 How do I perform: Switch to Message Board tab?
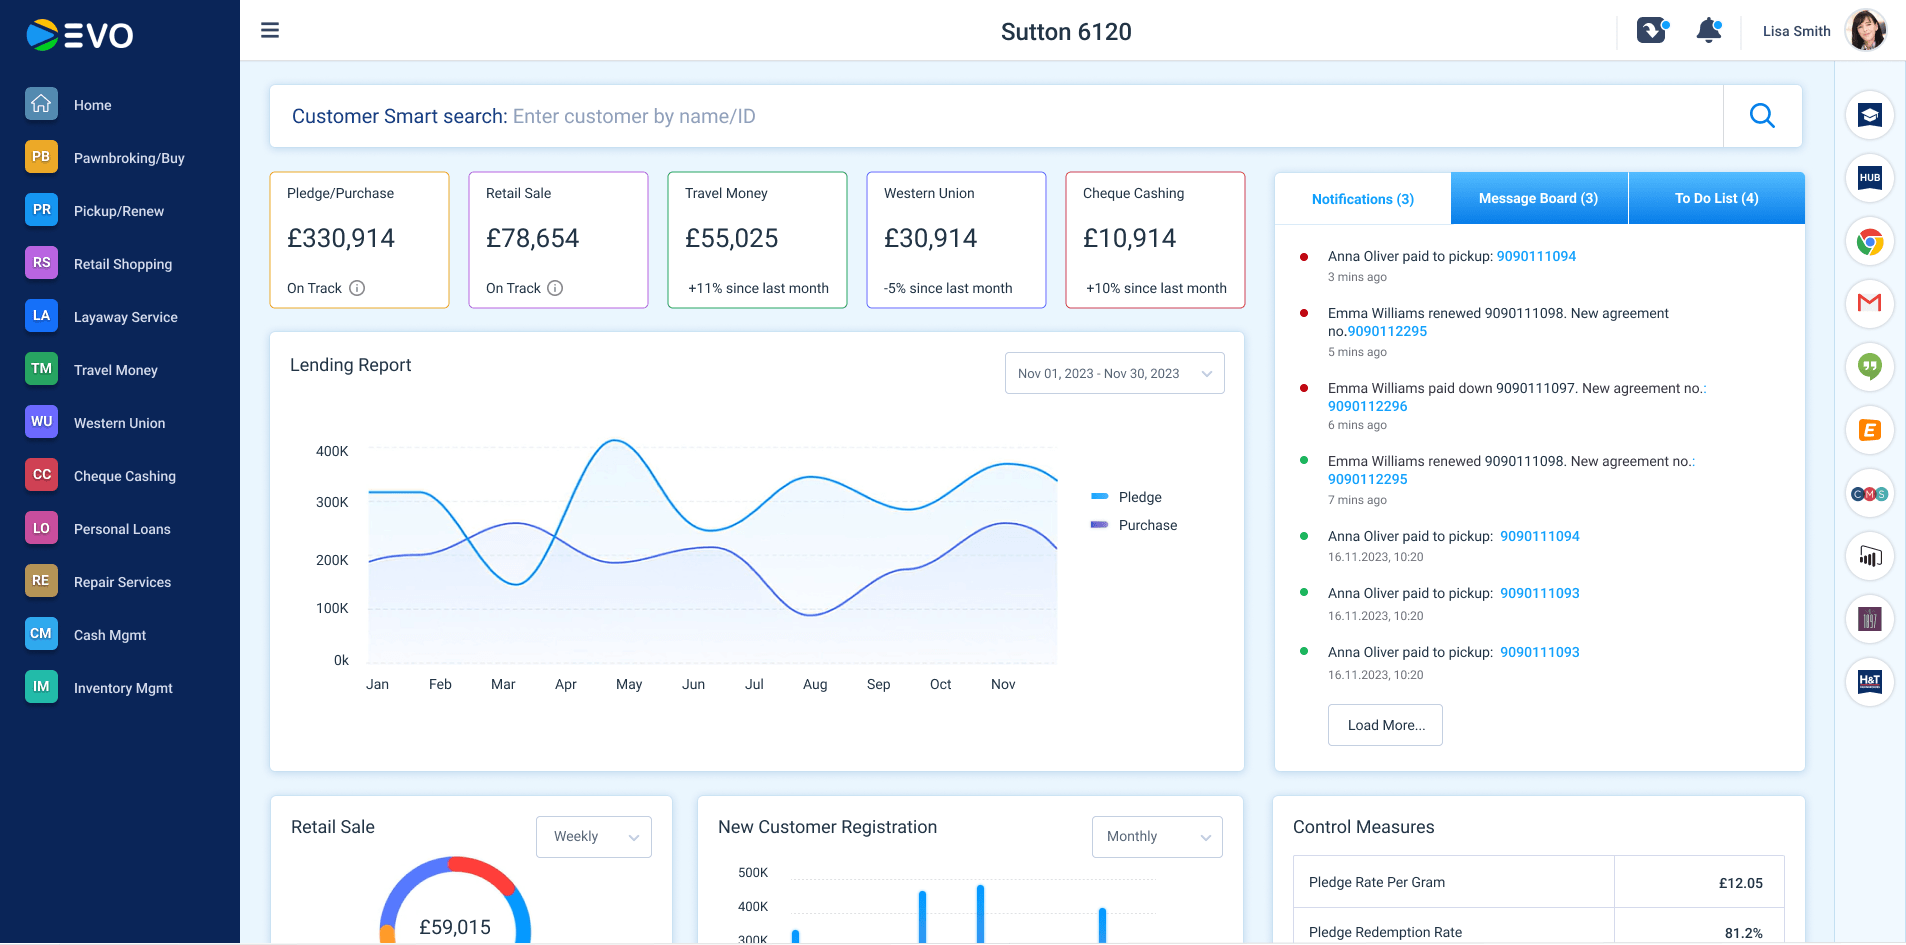click(x=1538, y=198)
